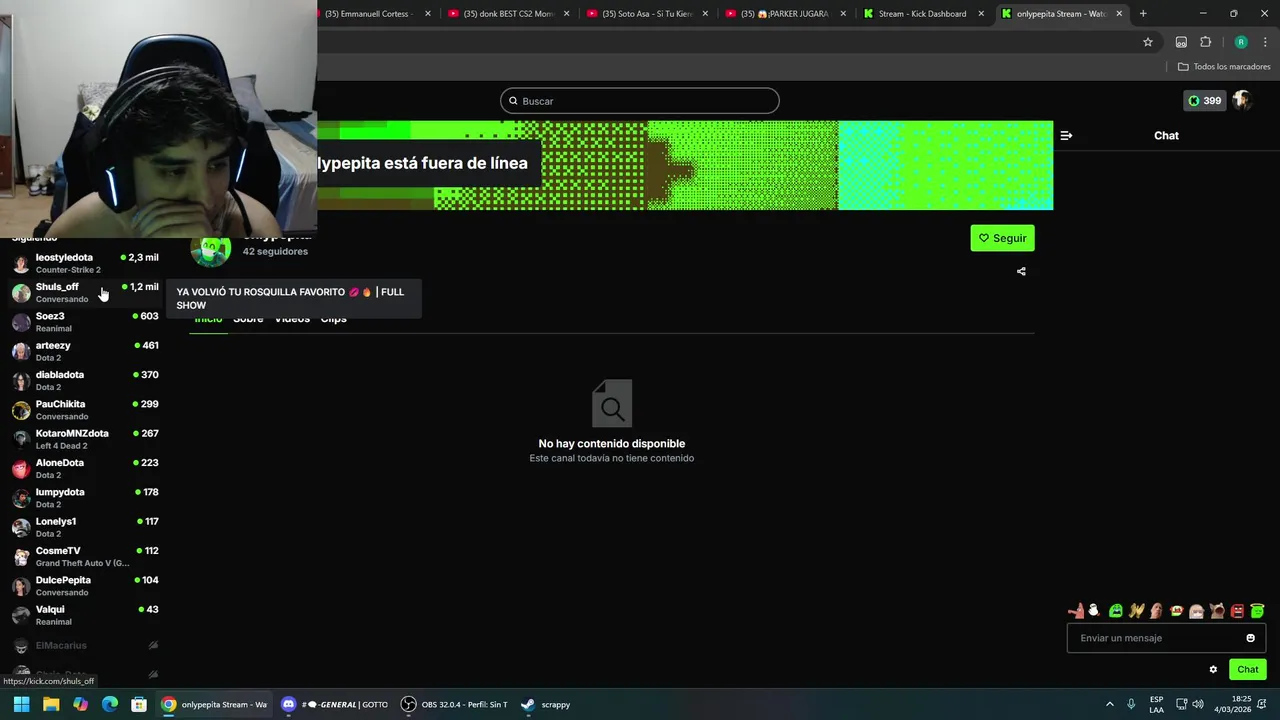The width and height of the screenshot is (1280, 720).
Task: Open the Todos los marcadores folder
Action: (x=1224, y=66)
